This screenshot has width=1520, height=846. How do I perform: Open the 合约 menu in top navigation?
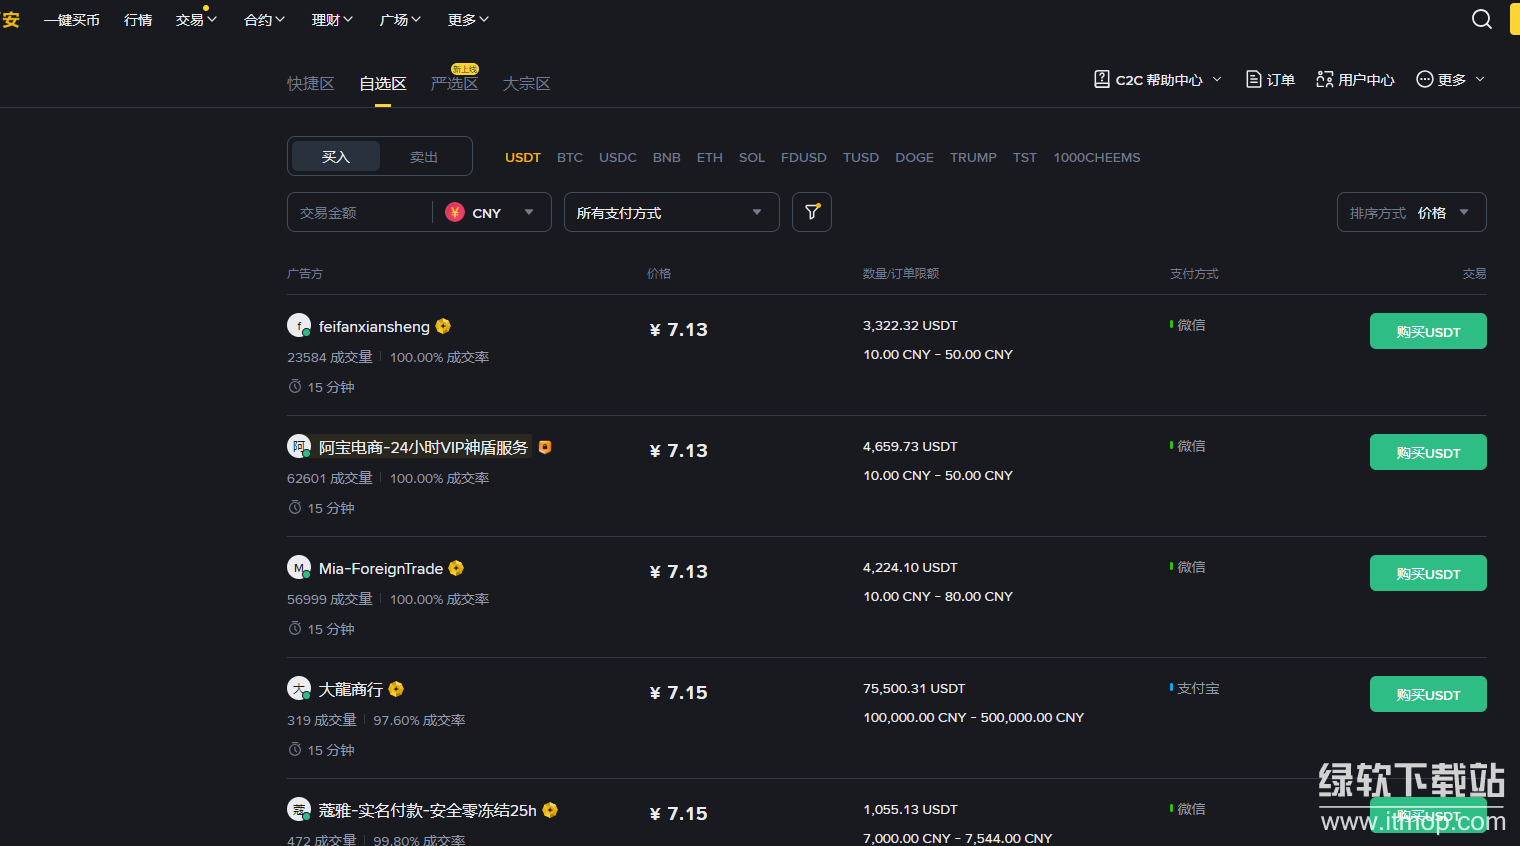pos(264,20)
